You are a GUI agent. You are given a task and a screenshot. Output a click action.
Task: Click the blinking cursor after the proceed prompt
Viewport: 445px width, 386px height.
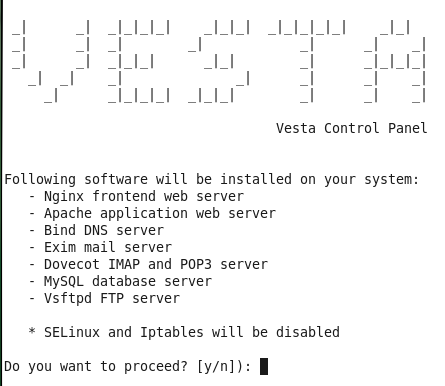(x=264, y=366)
